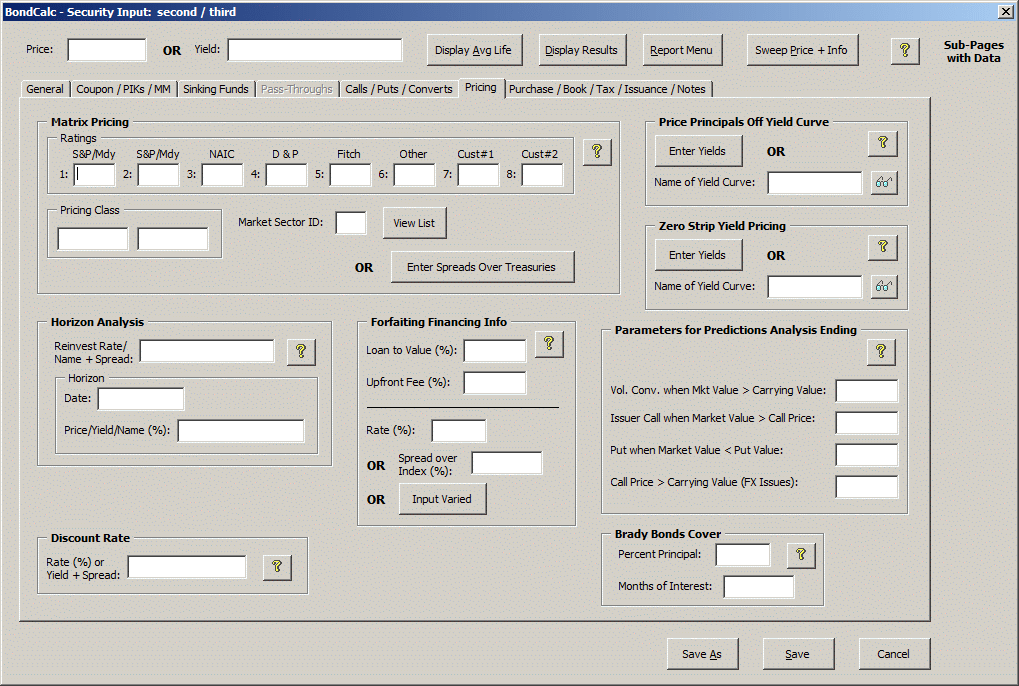1019x686 pixels.
Task: Open help for Horizon Analysis reinvest rate
Action: [301, 351]
